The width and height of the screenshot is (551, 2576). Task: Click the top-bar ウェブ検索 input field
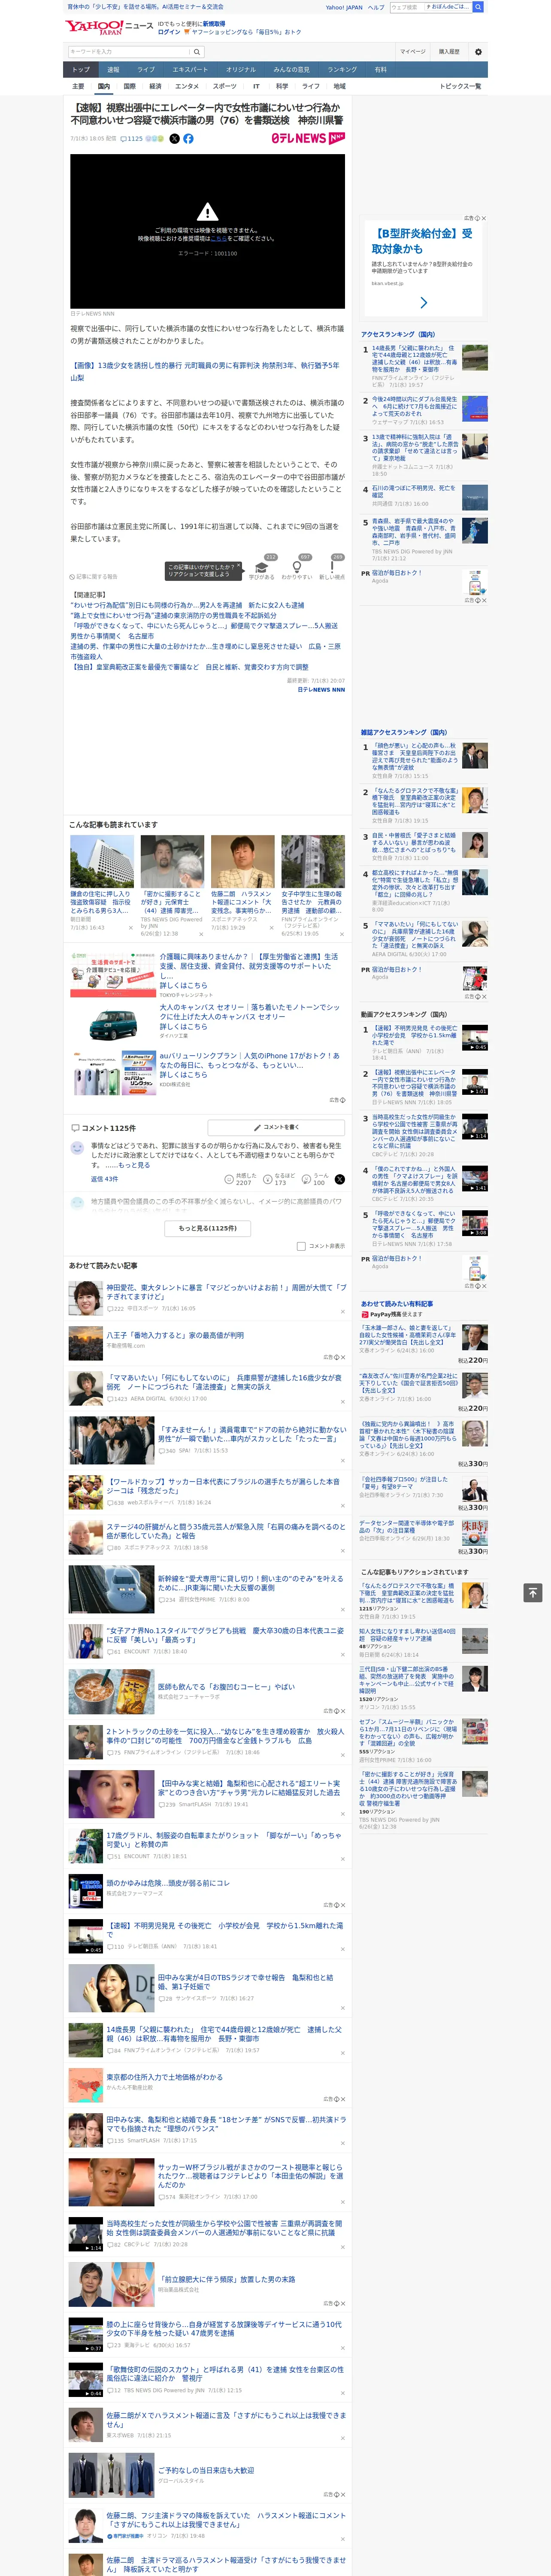(x=430, y=7)
